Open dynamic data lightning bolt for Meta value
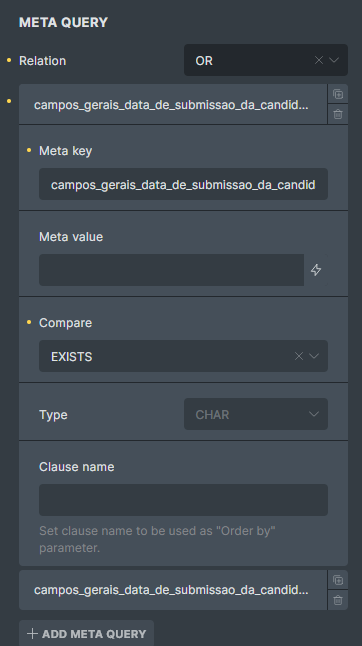This screenshot has width=362, height=646. [316, 270]
